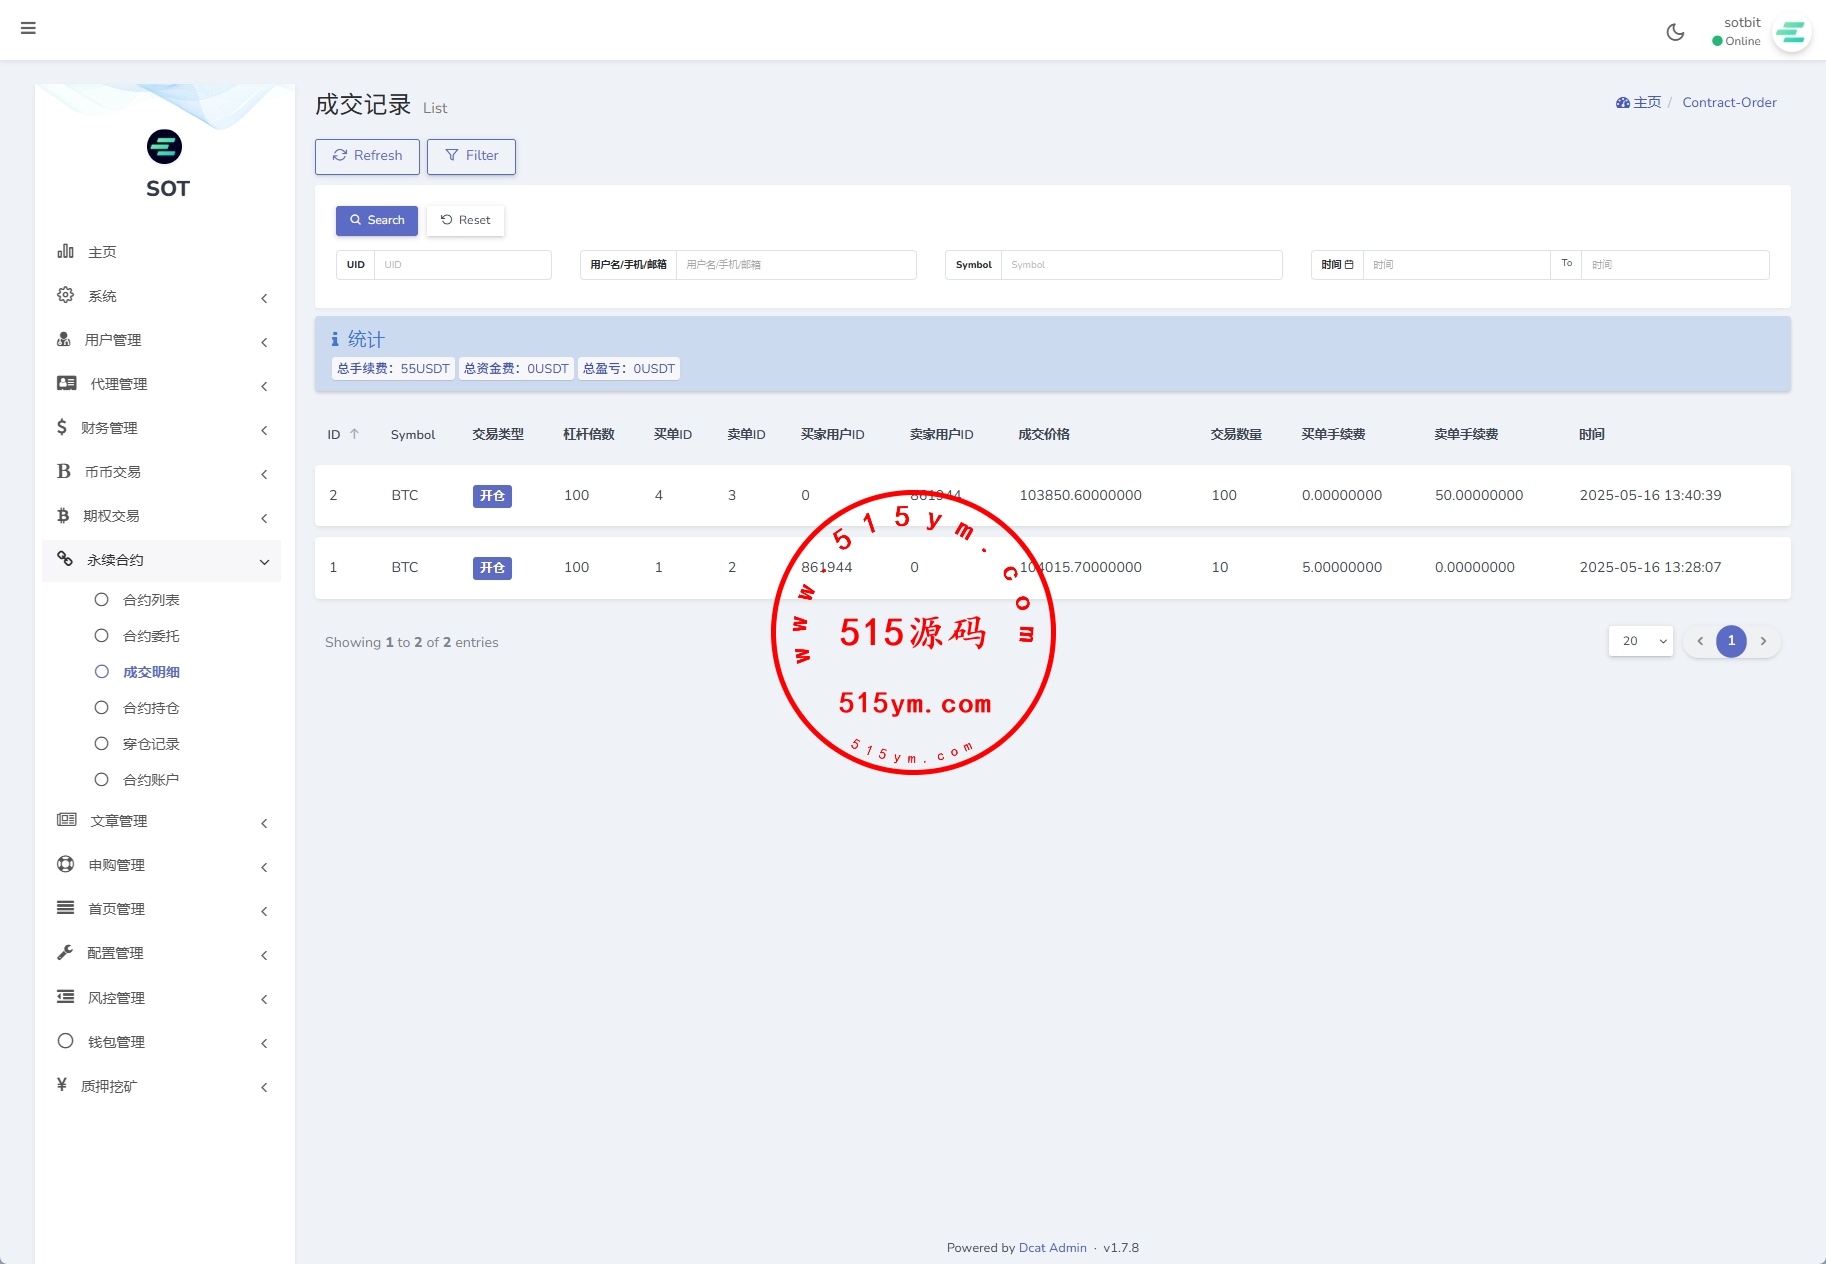Go to next page arrow in pagination
This screenshot has height=1264, width=1826.
tap(1763, 641)
